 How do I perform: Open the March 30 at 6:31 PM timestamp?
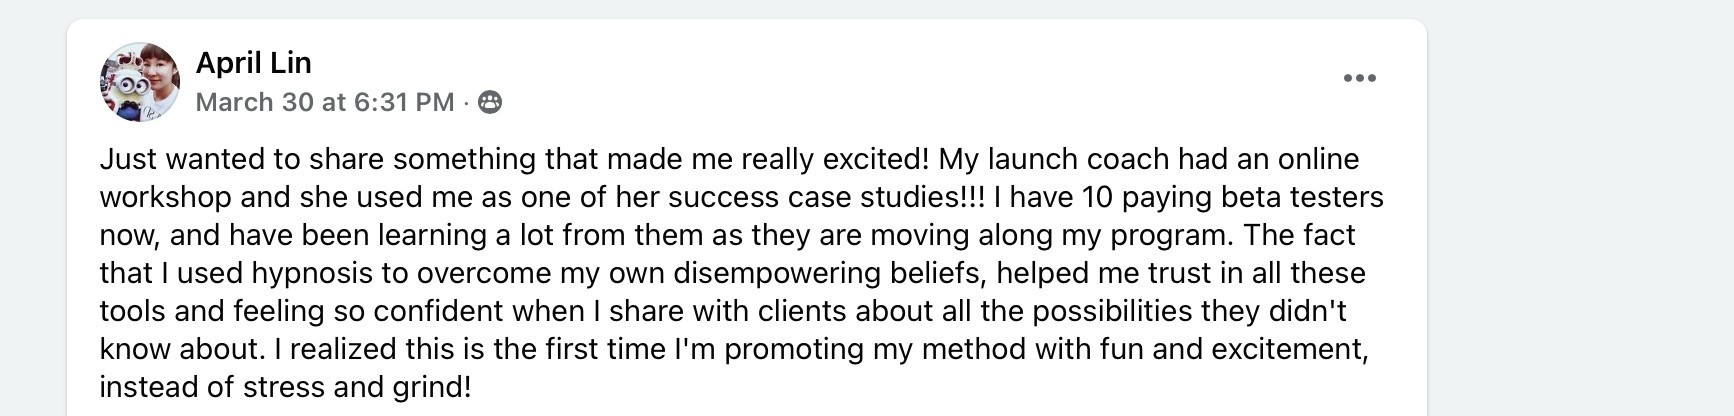(325, 102)
